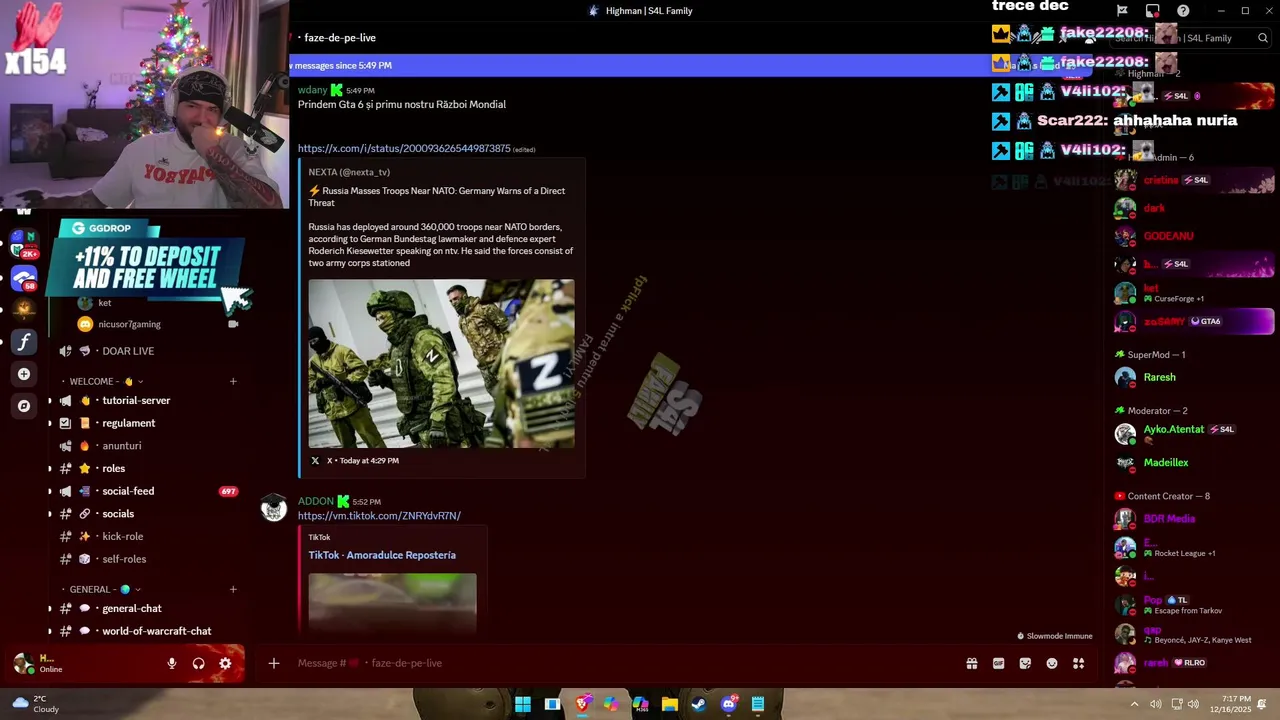Open TikTok Amoradulce Reposteria embed title
The image size is (1280, 720).
pyautogui.click(x=382, y=555)
